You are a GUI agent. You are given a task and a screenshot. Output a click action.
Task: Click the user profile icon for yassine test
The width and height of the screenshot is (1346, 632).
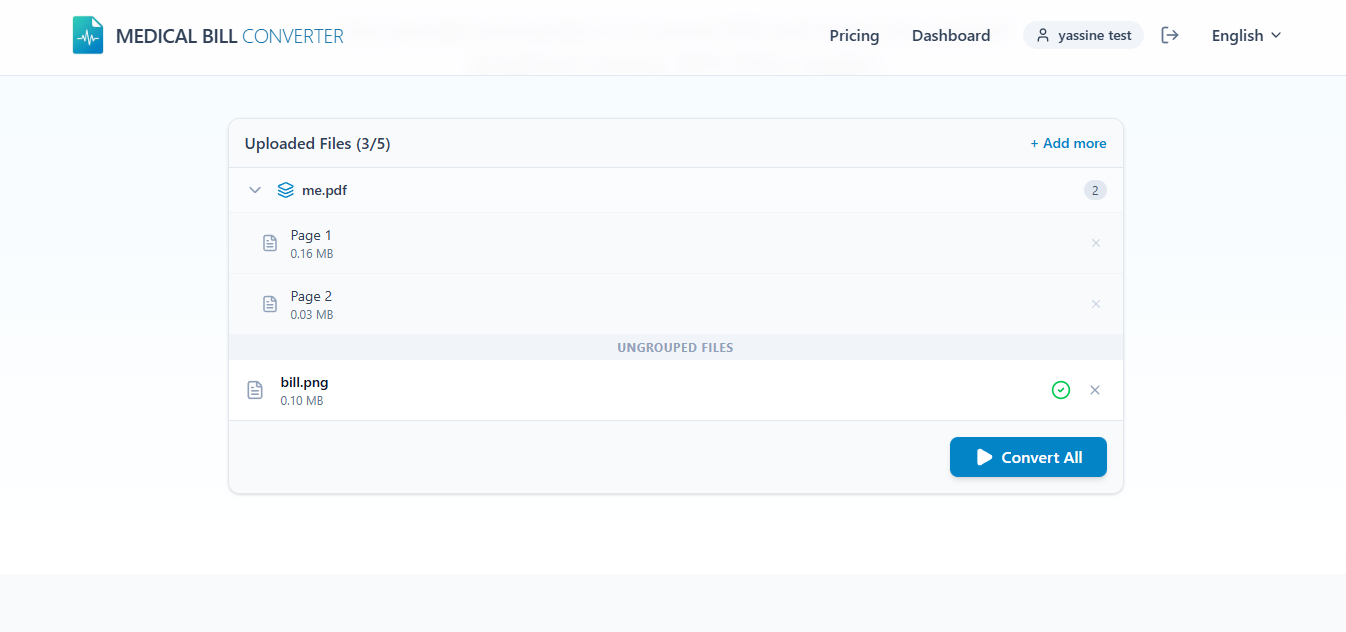point(1045,35)
